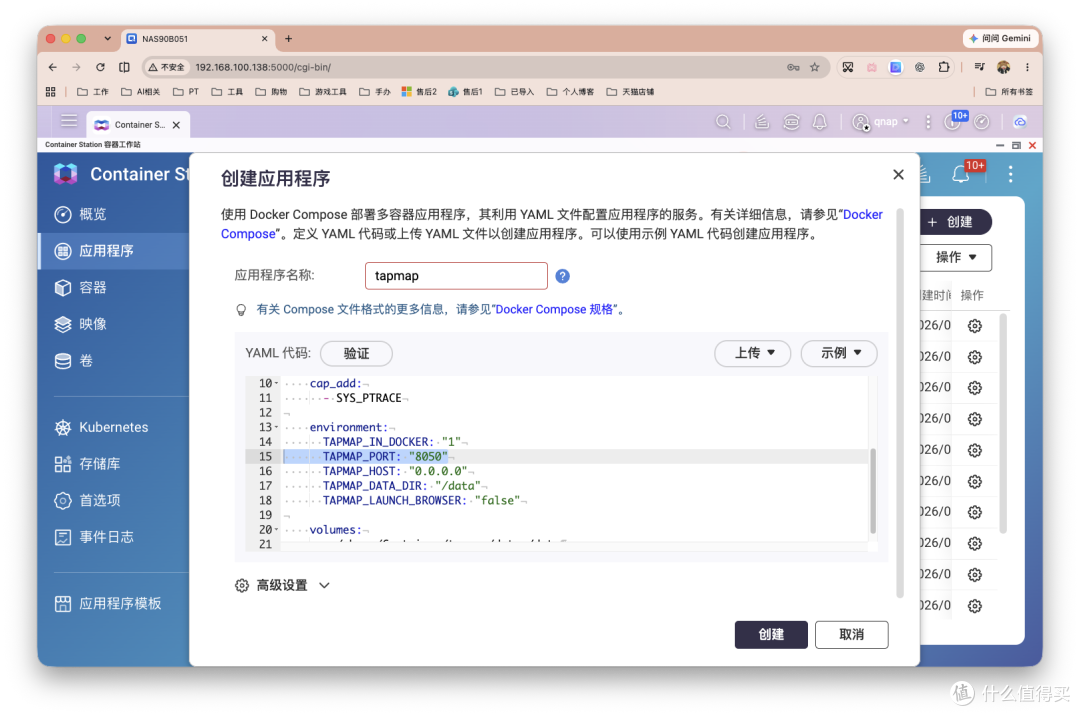
Task: Click the TAPMAP_HOST line in YAML editor
Action: click(x=395, y=471)
